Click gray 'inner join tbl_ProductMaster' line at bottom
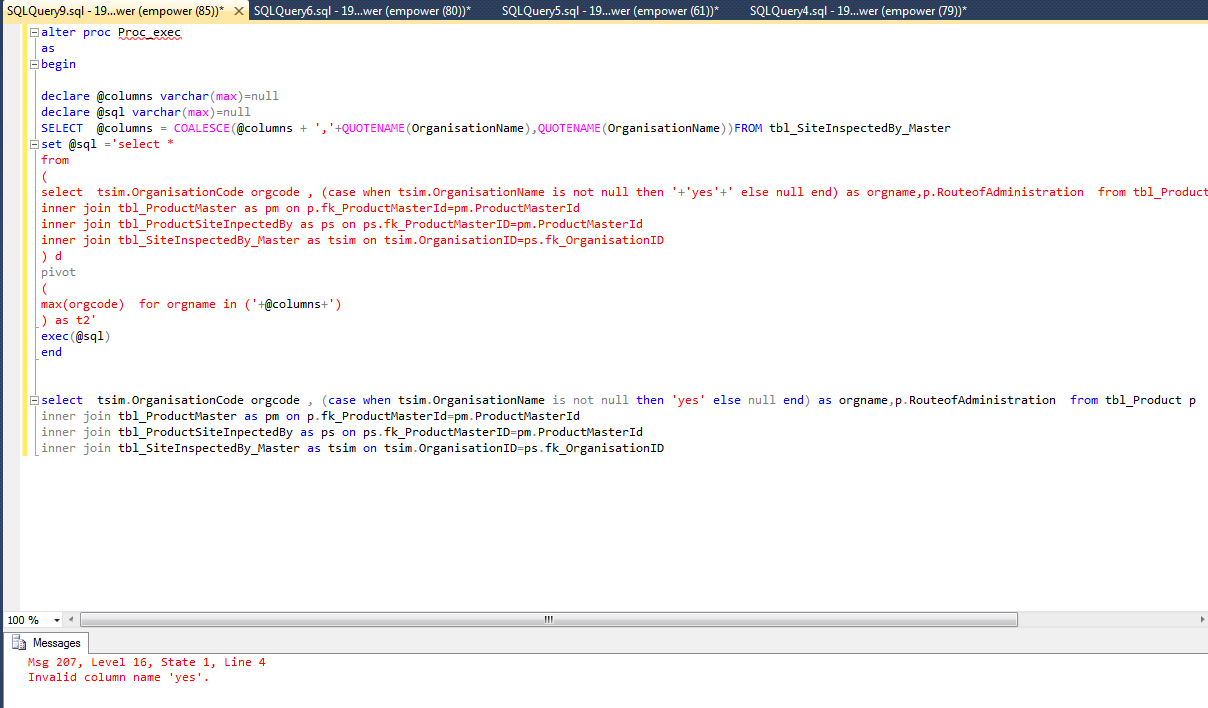Image resolution: width=1208 pixels, height=708 pixels. (310, 416)
